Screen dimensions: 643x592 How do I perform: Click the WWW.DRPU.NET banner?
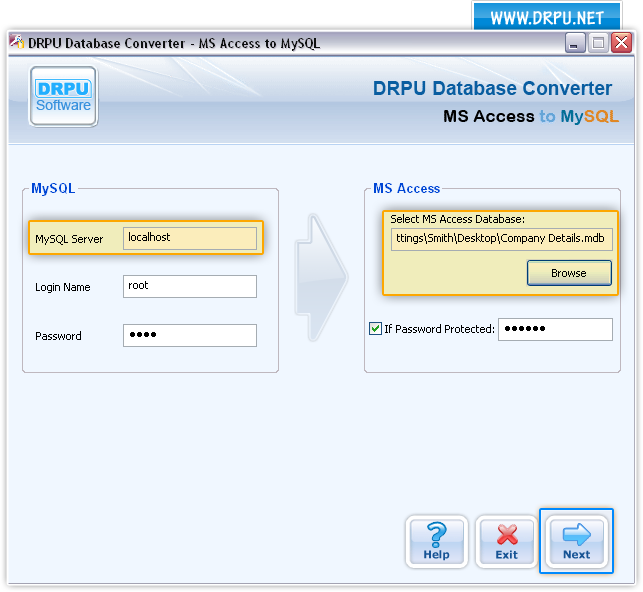547,18
